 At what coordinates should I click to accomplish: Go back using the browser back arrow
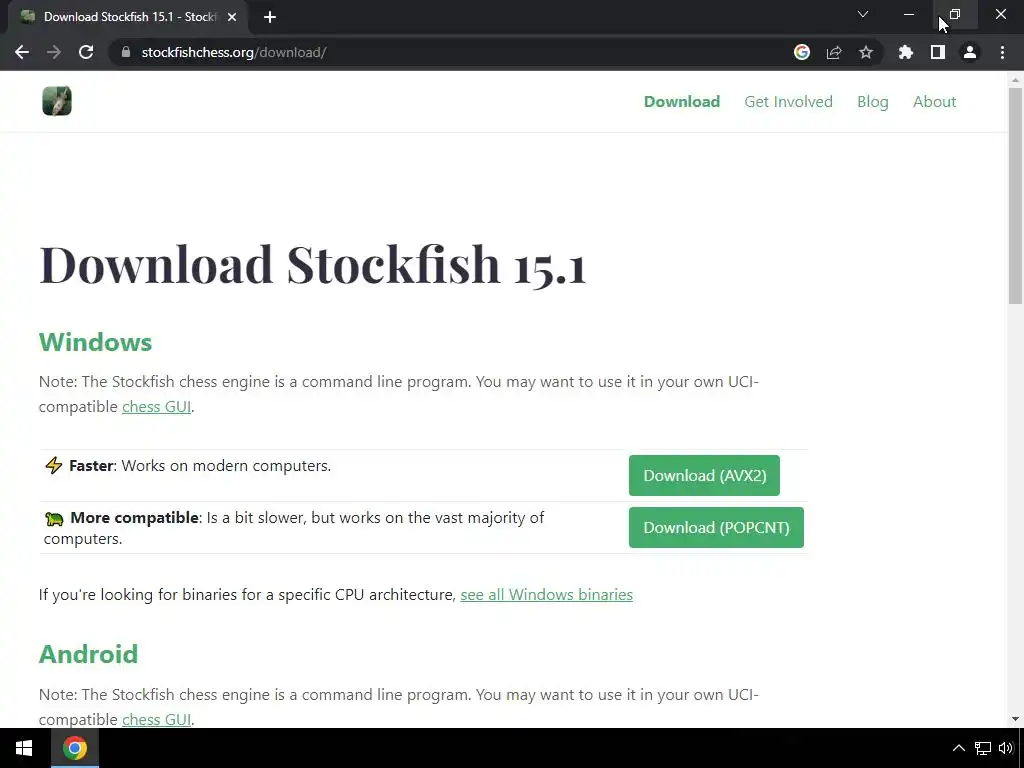click(22, 52)
